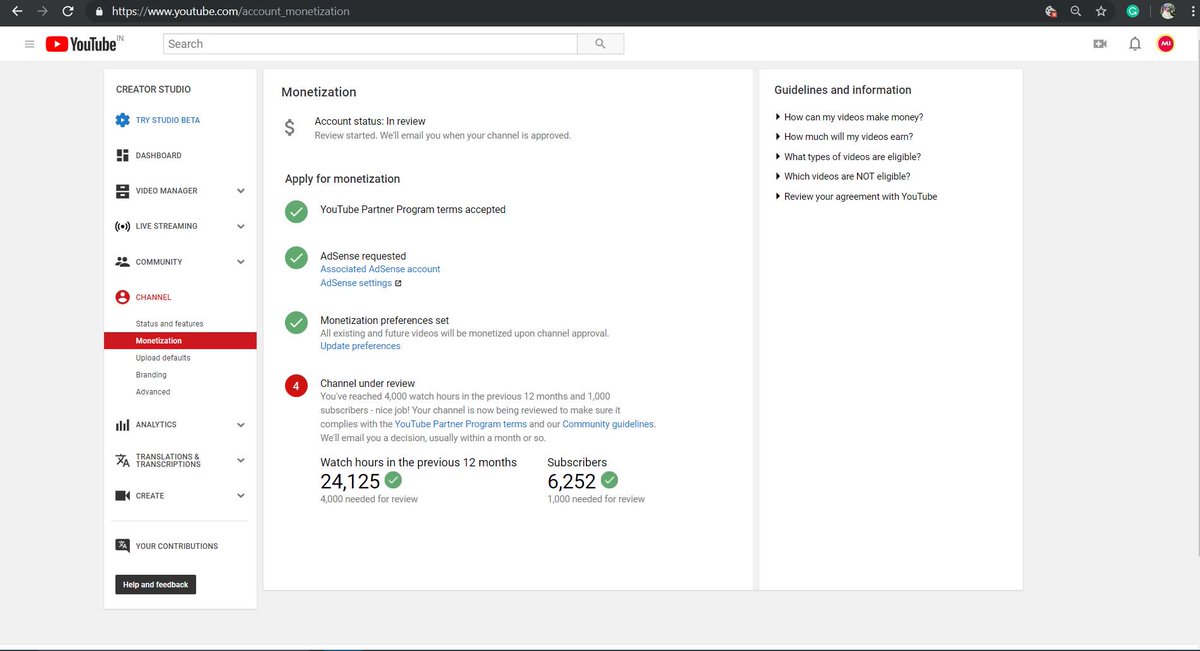Click the Your Contributions label
The width and height of the screenshot is (1200, 651).
(177, 546)
